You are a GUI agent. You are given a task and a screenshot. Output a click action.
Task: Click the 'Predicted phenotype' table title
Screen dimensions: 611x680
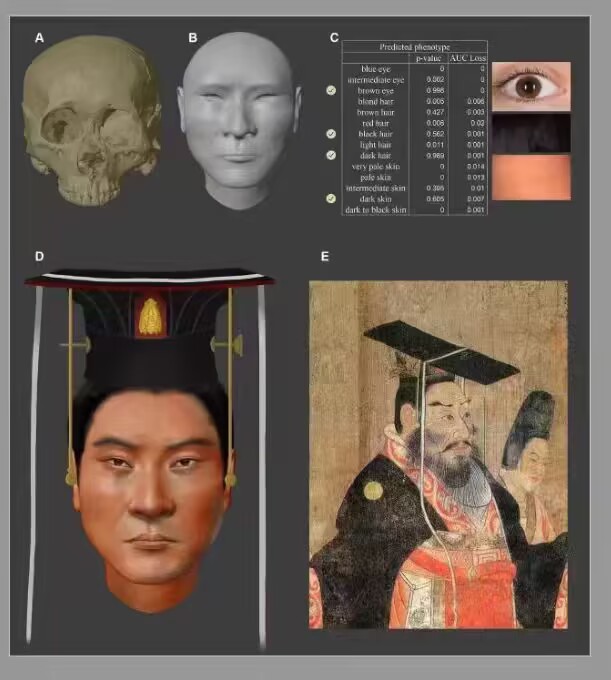pyautogui.click(x=415, y=47)
